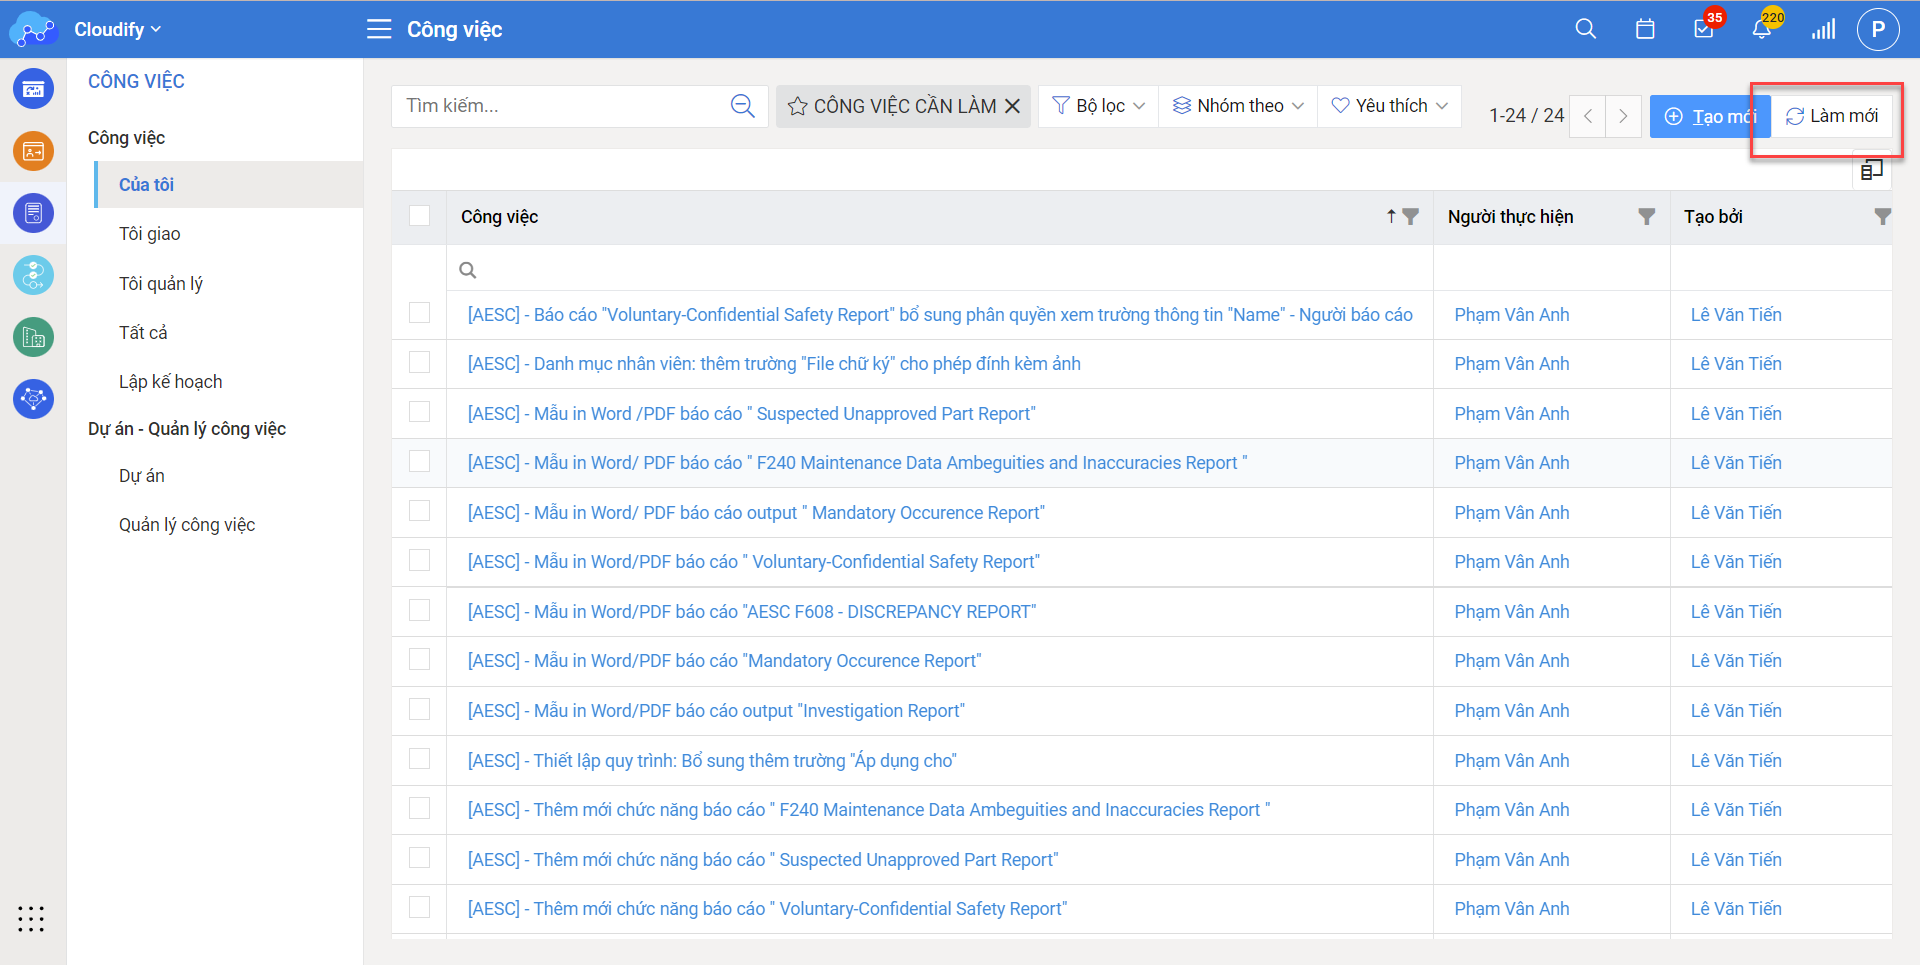Open the signal bars statistics icon
Viewport: 1920px width, 965px height.
(x=1823, y=29)
